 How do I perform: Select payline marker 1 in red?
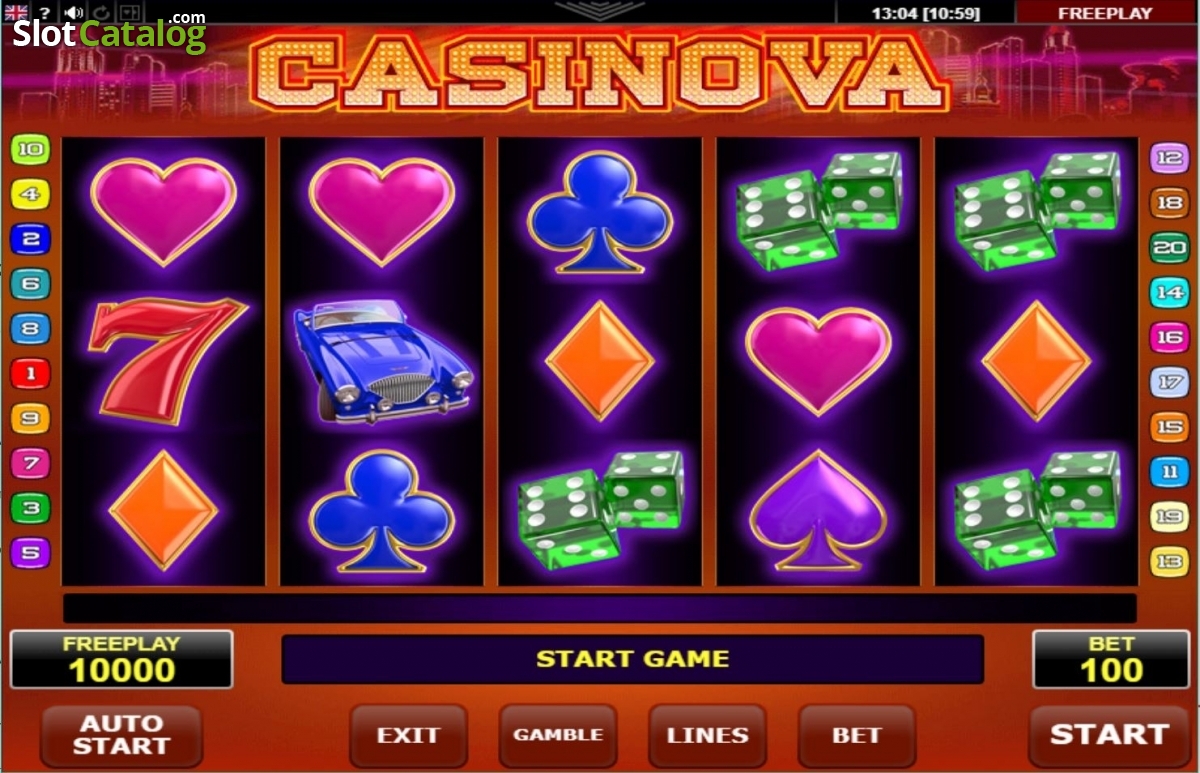[x=30, y=375]
